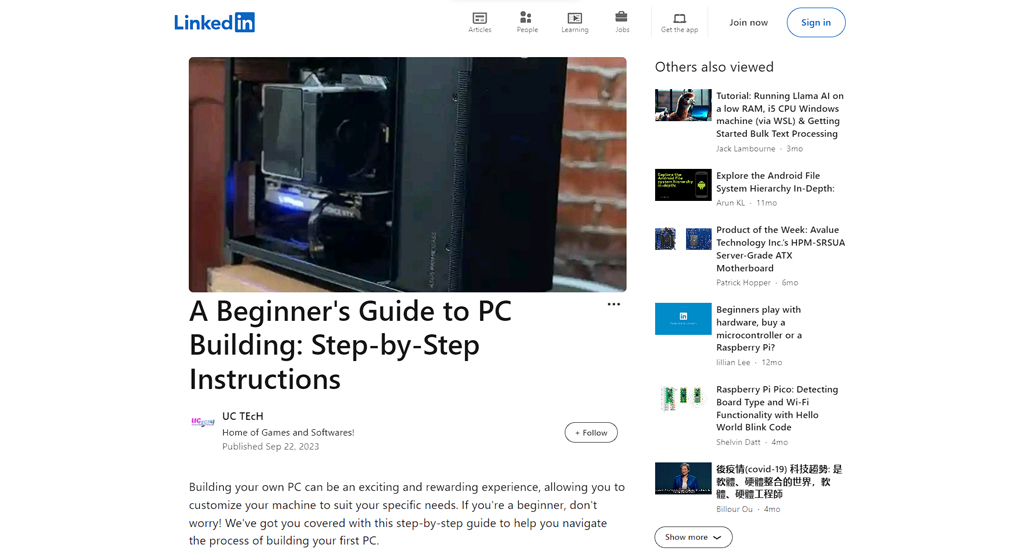The height and width of the screenshot is (556, 1028).
Task: Click the UC TEcH author avatar
Action: pos(203,422)
